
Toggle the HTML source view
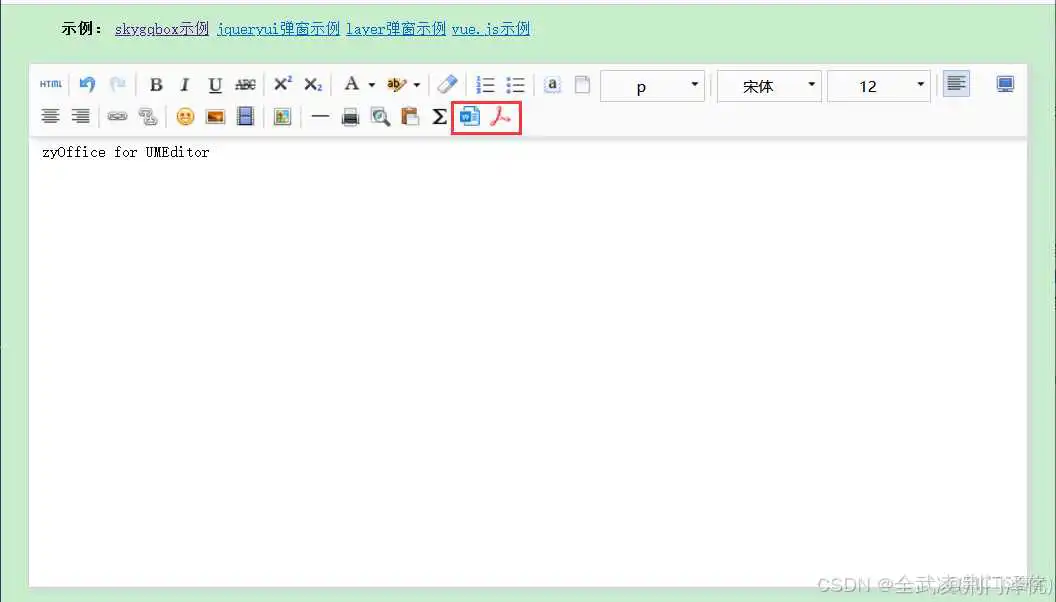tap(50, 85)
